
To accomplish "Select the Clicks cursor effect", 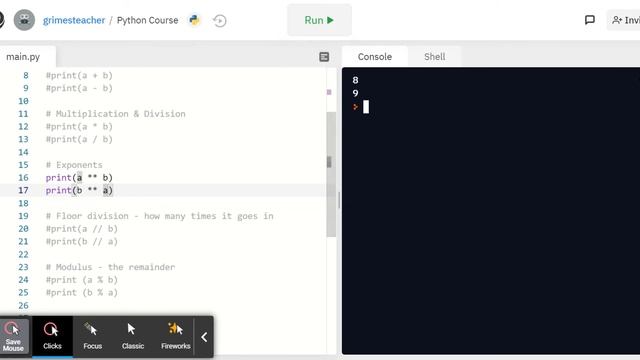I will (52, 336).
